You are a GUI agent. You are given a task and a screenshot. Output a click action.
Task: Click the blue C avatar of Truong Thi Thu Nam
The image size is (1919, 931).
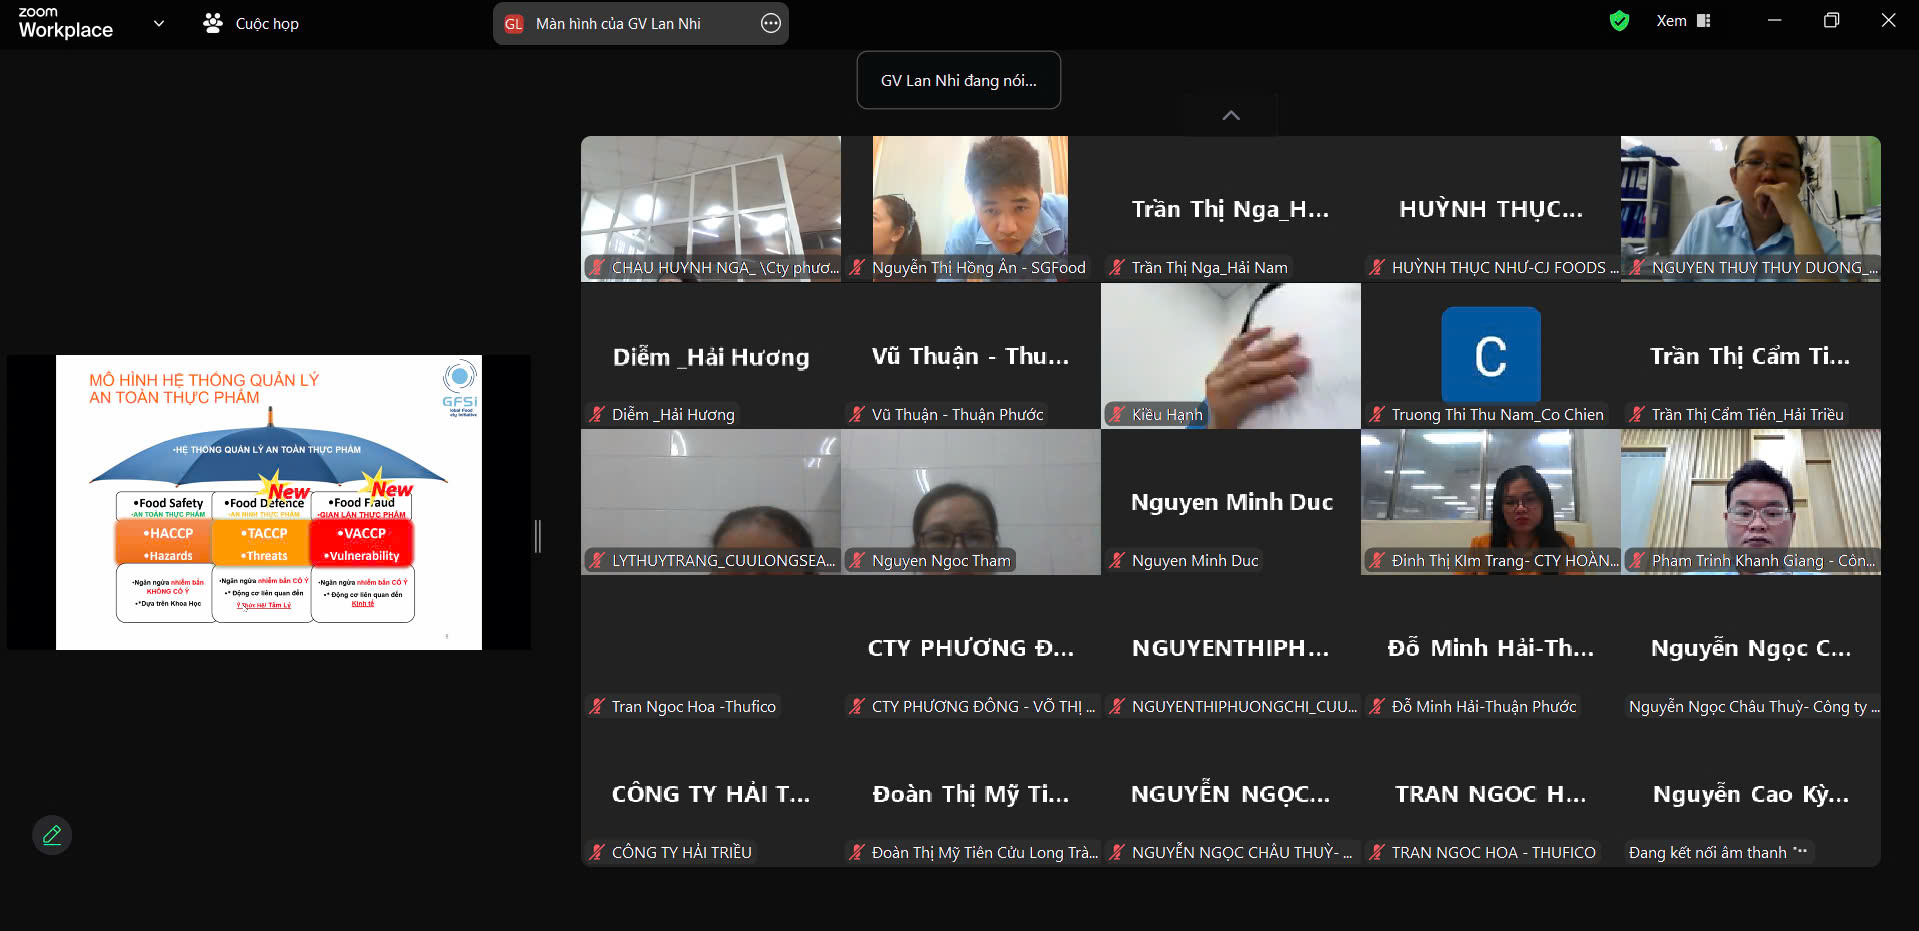[1490, 355]
